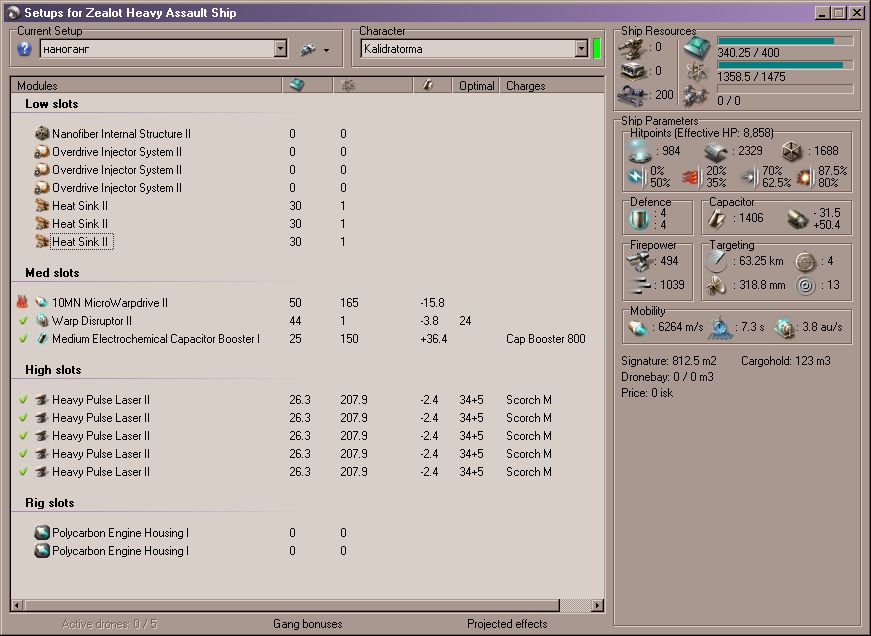Click the capacitor amount icon
This screenshot has height=636, width=871.
pyautogui.click(x=718, y=218)
